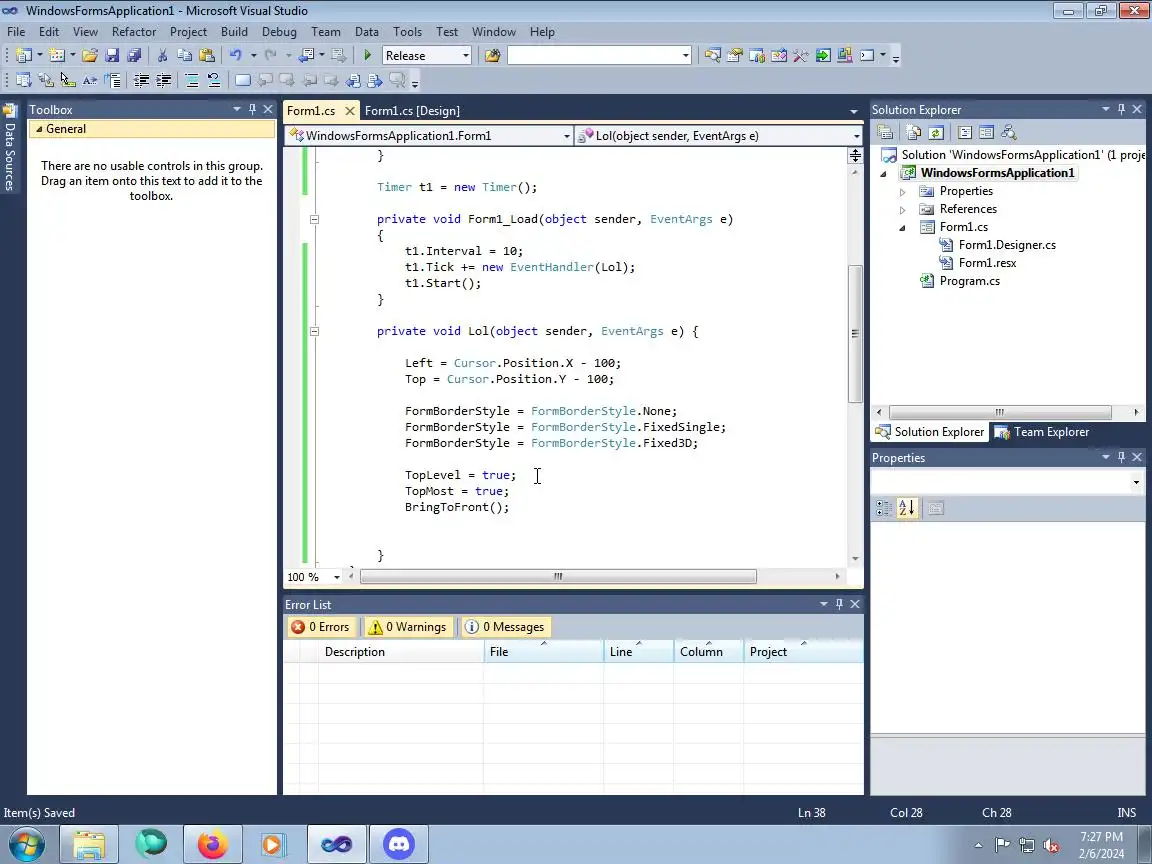Expand the References node in Solution Explorer
Image resolution: width=1152 pixels, height=864 pixels.
tap(902, 209)
